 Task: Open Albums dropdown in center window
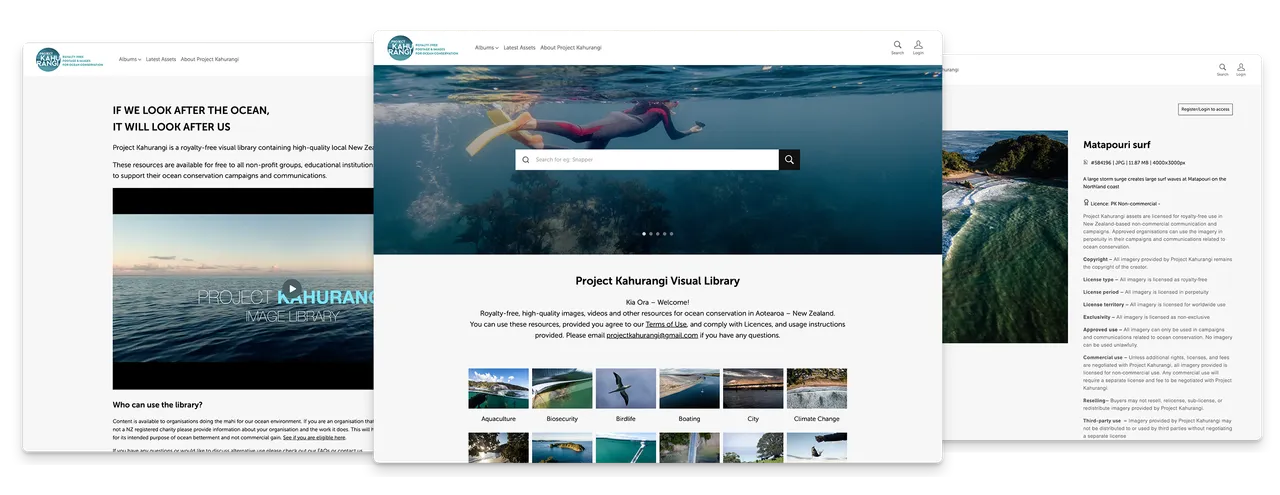click(486, 48)
